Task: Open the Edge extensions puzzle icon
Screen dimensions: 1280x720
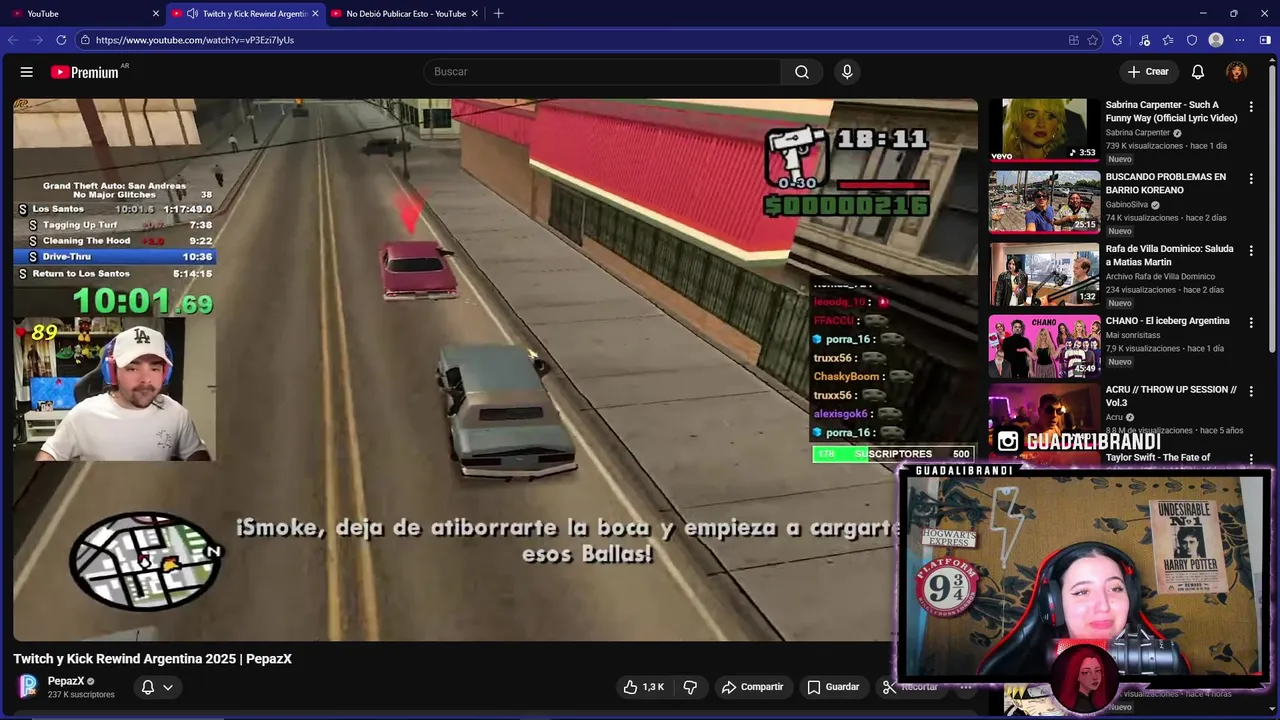Action: point(1117,40)
